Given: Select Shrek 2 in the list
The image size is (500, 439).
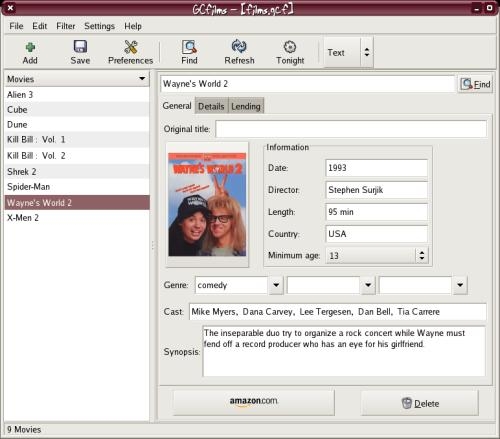Looking at the screenshot, I should 77,172.
